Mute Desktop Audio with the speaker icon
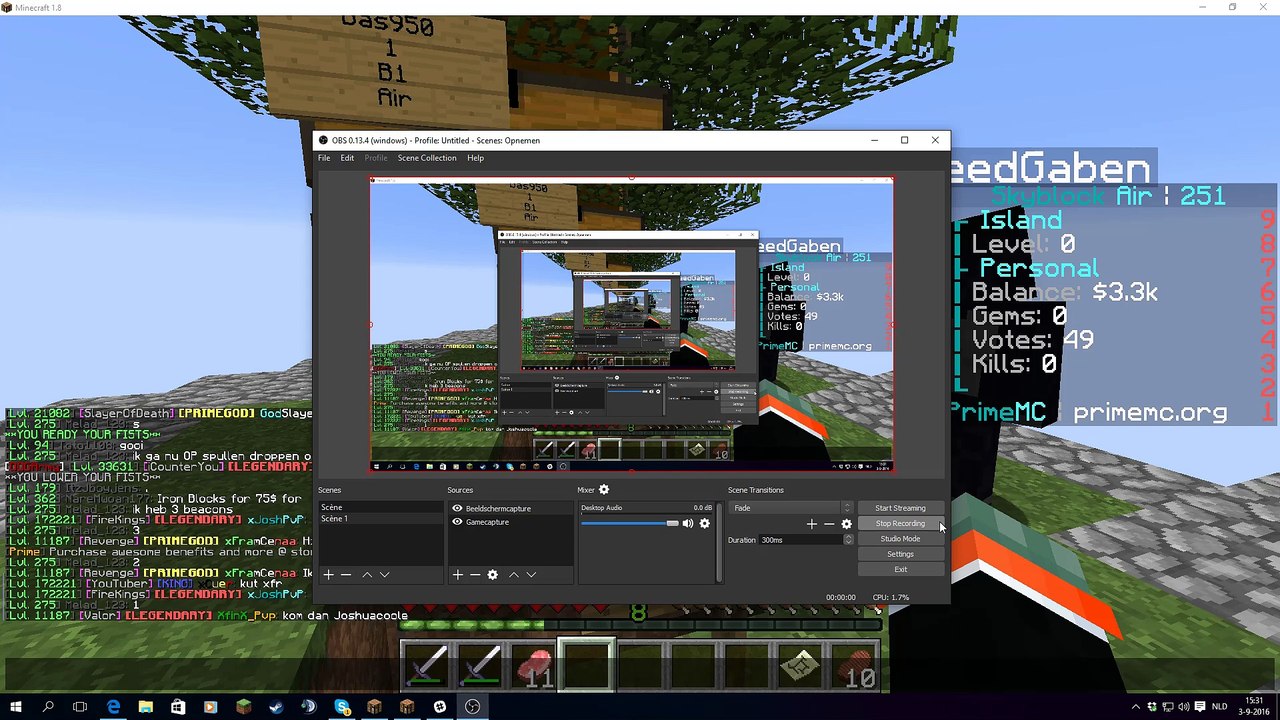The width and height of the screenshot is (1280, 720). (x=688, y=523)
